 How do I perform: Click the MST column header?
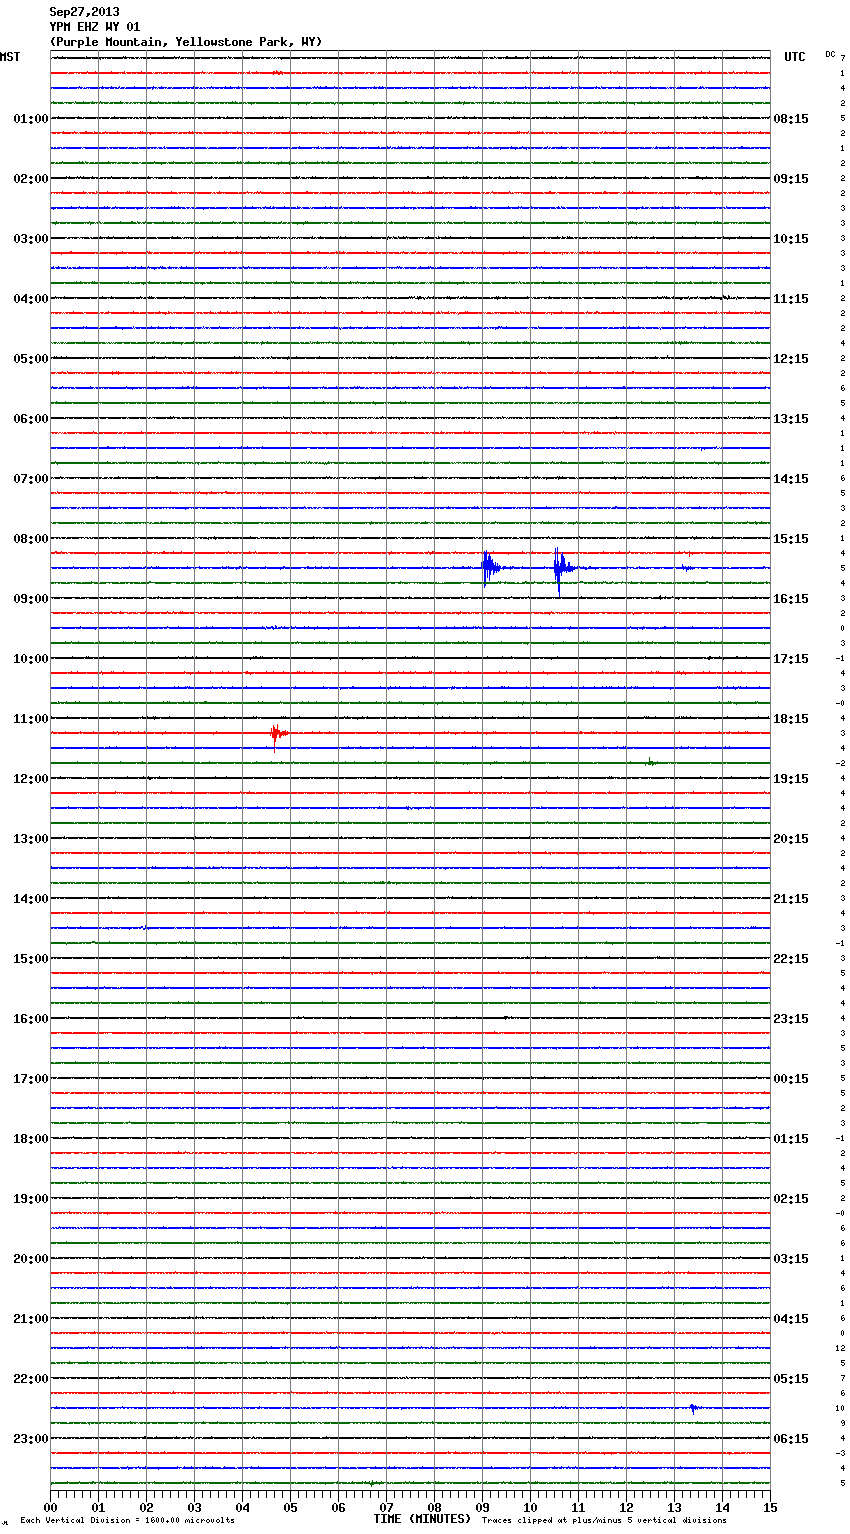coord(10,57)
